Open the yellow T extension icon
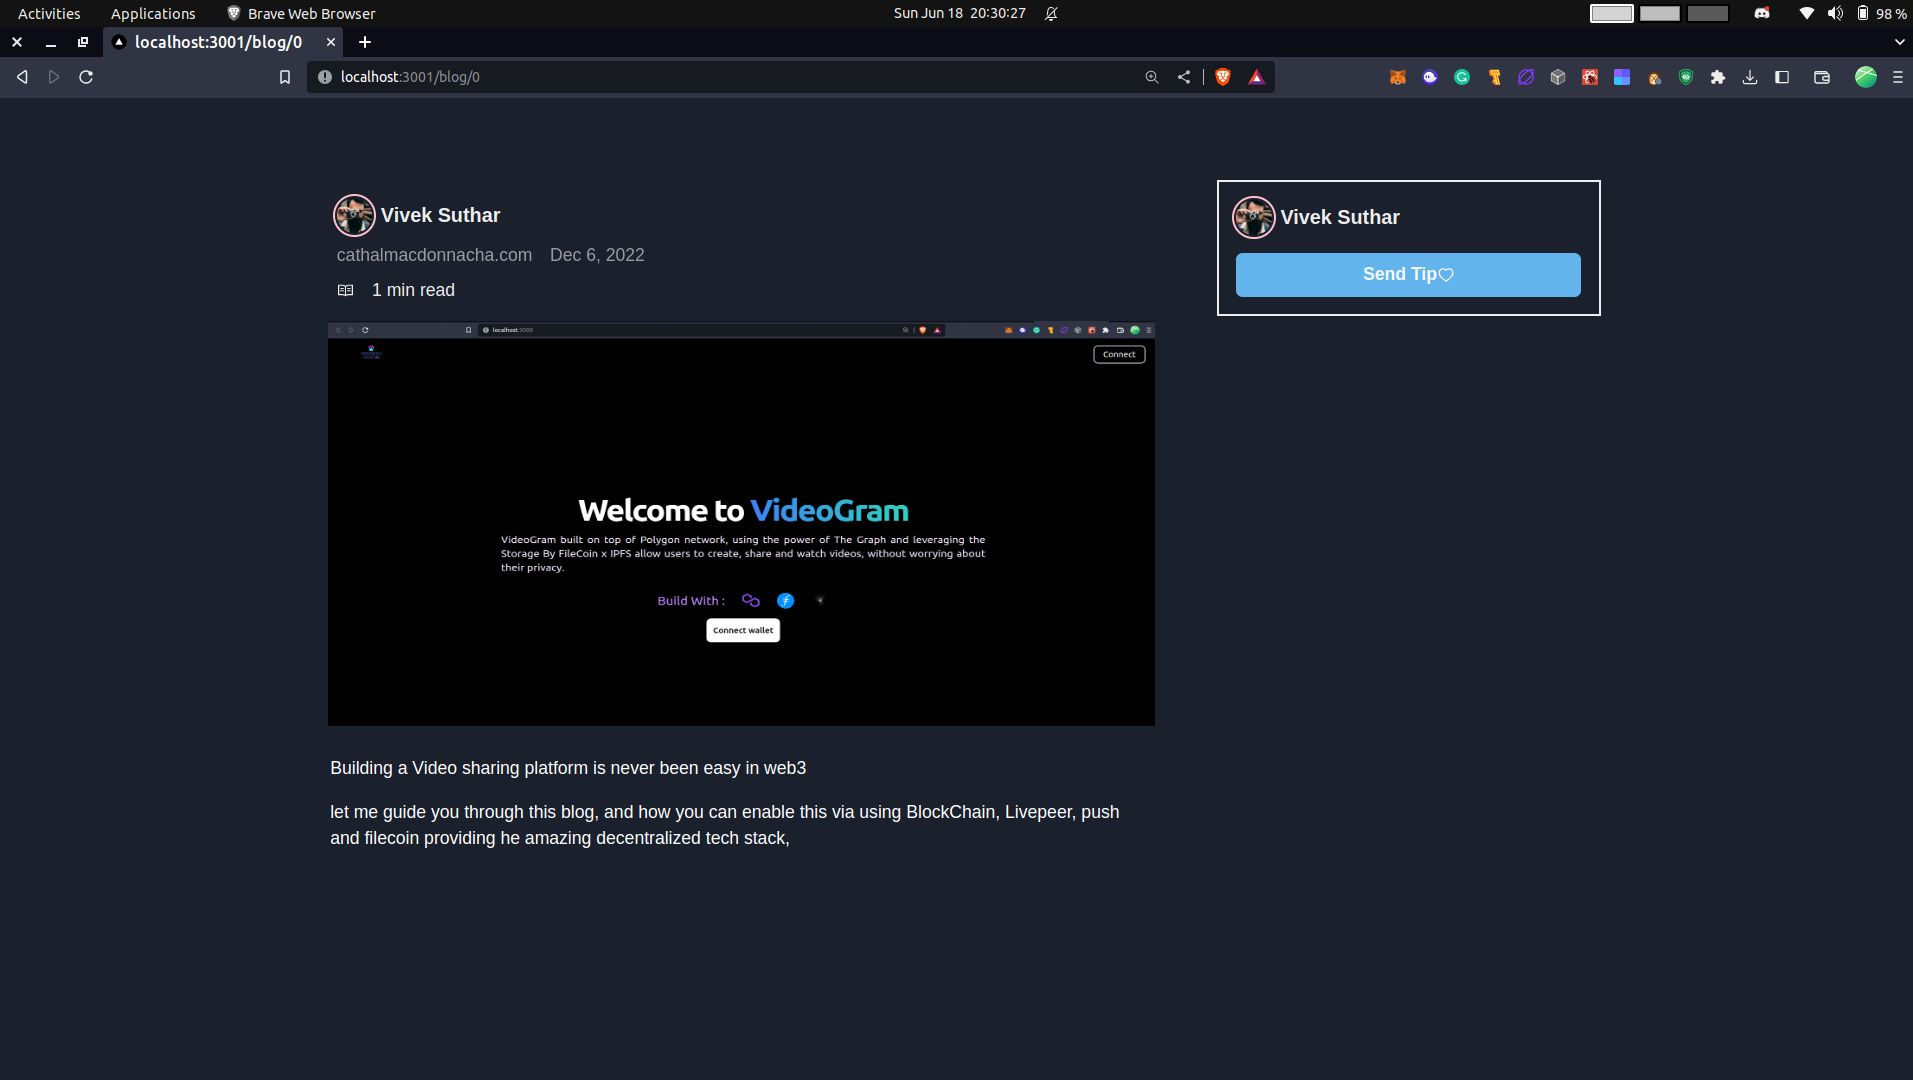The image size is (1913, 1080). (1494, 77)
